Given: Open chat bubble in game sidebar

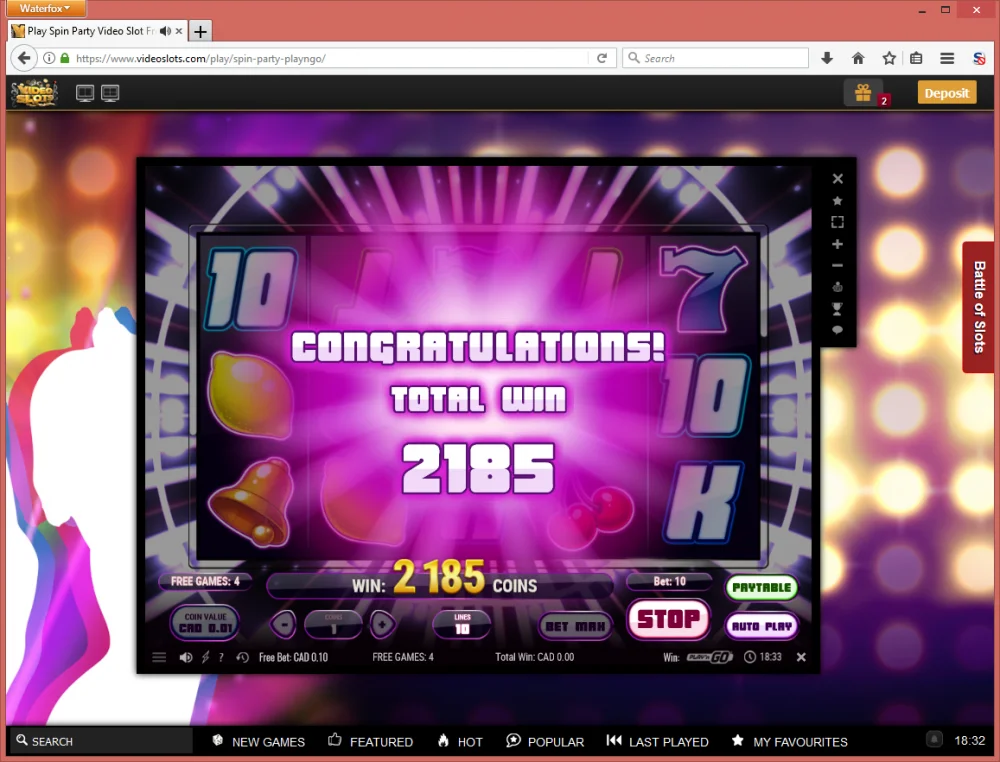Looking at the screenshot, I should click(838, 330).
